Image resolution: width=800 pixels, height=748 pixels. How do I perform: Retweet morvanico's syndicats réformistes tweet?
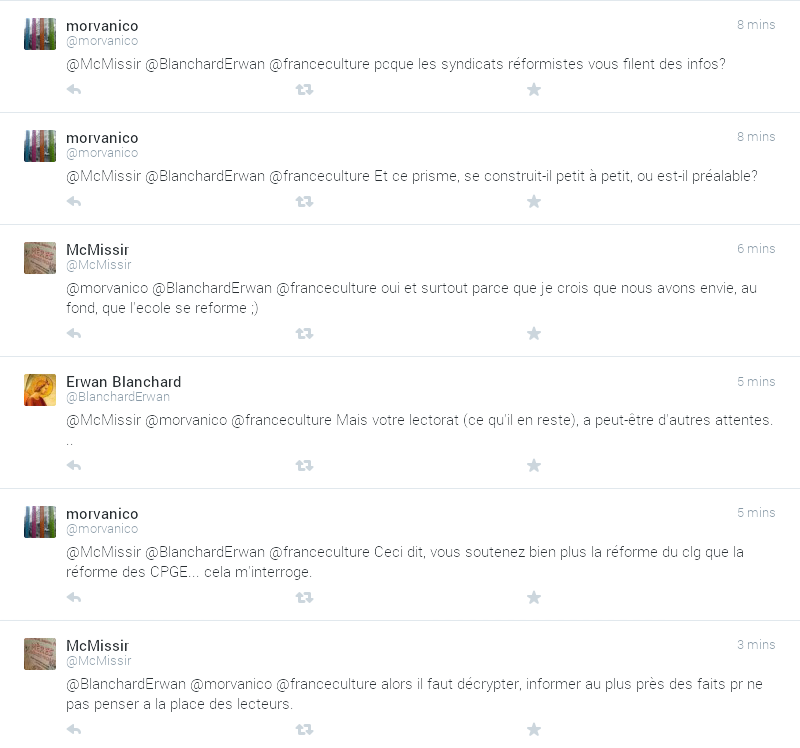tap(304, 90)
